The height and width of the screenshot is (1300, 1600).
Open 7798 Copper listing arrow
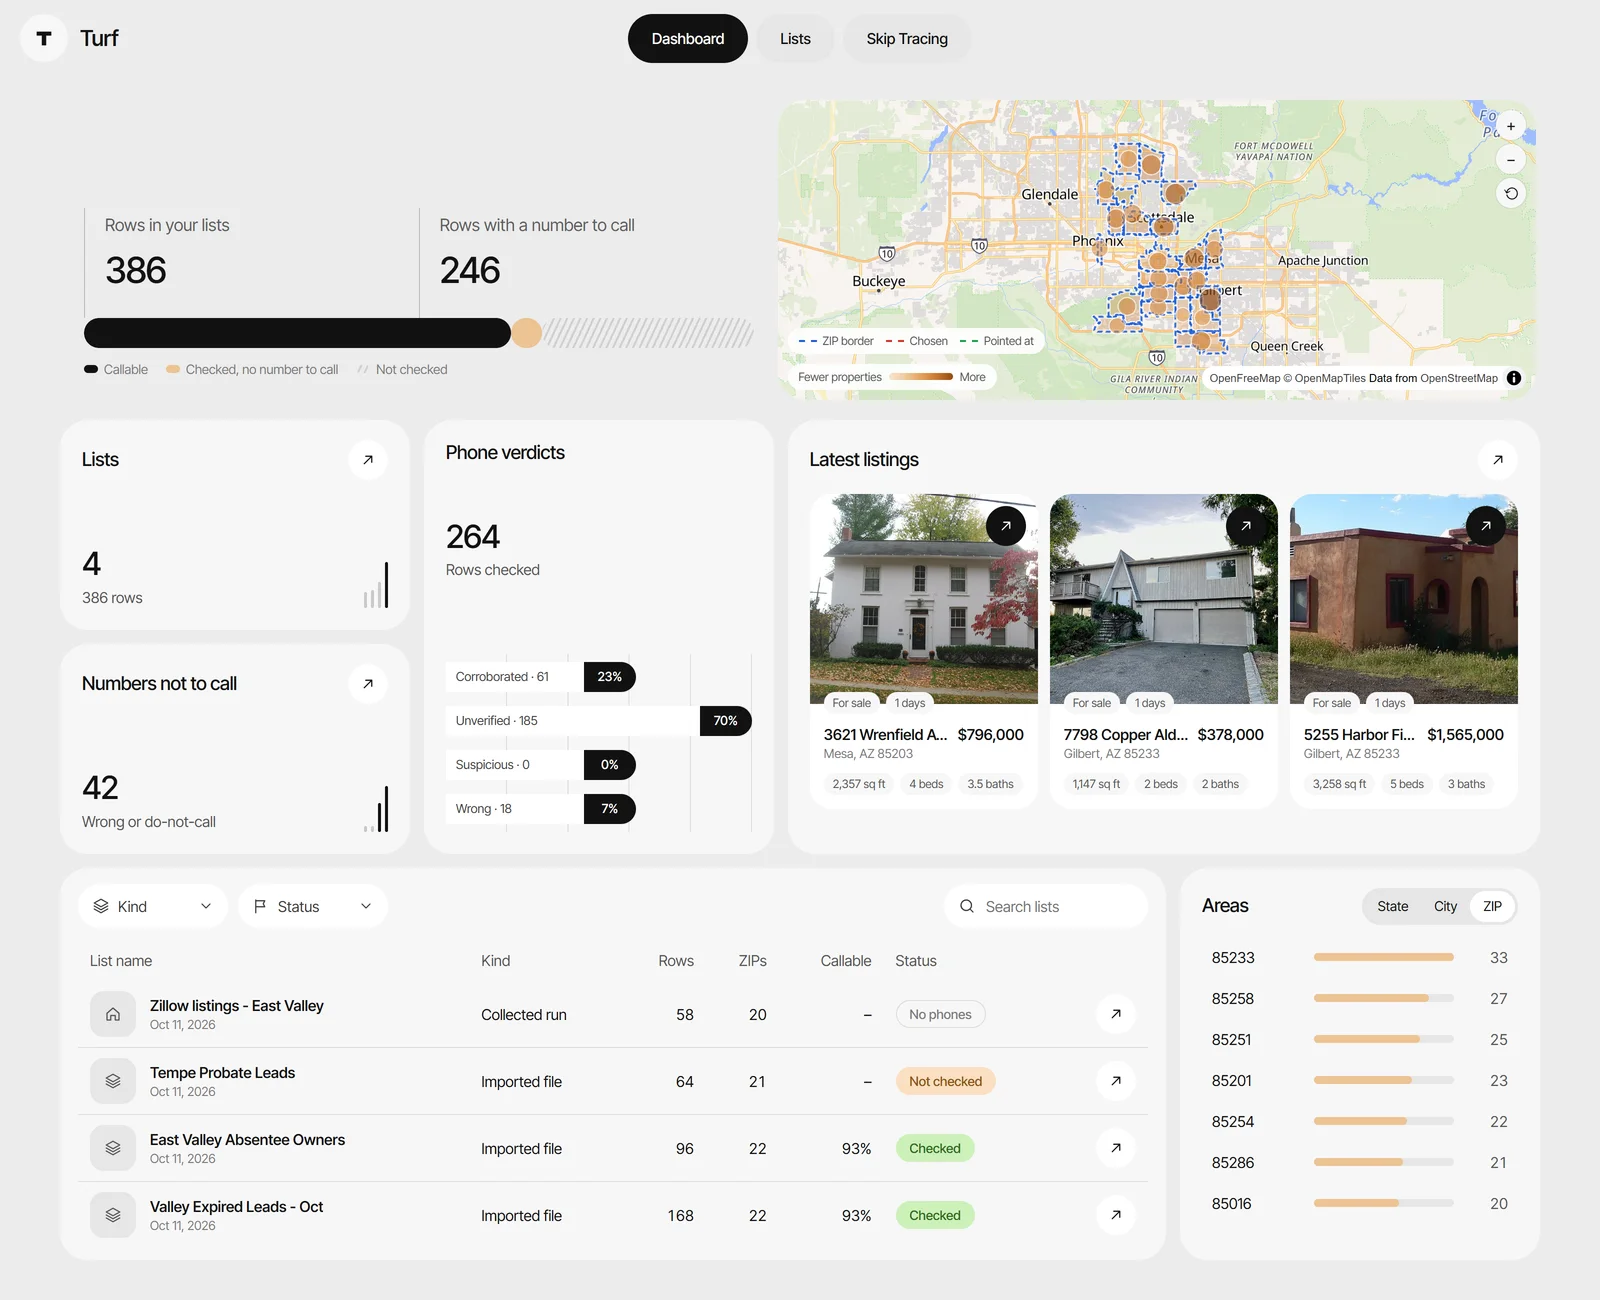(1246, 526)
